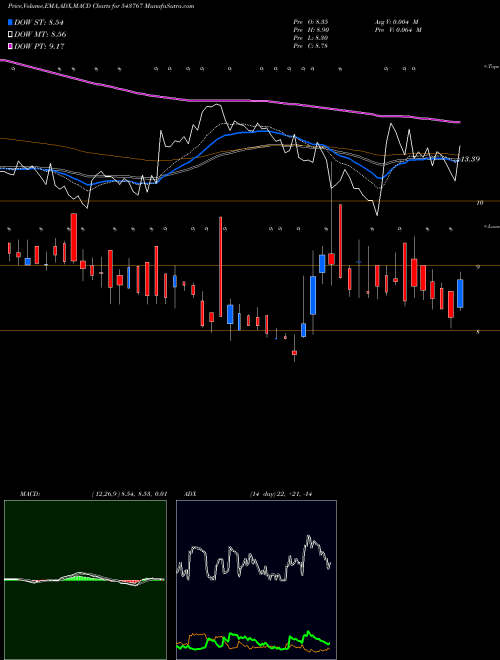
Task: Click the MACD (12,26,9) parameter values
Action: (129, 494)
